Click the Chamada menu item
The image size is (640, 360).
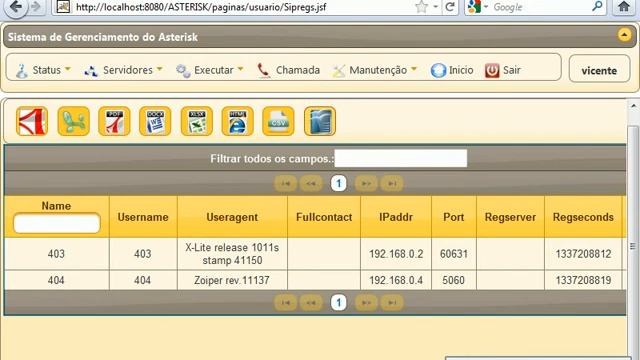tap(288, 70)
